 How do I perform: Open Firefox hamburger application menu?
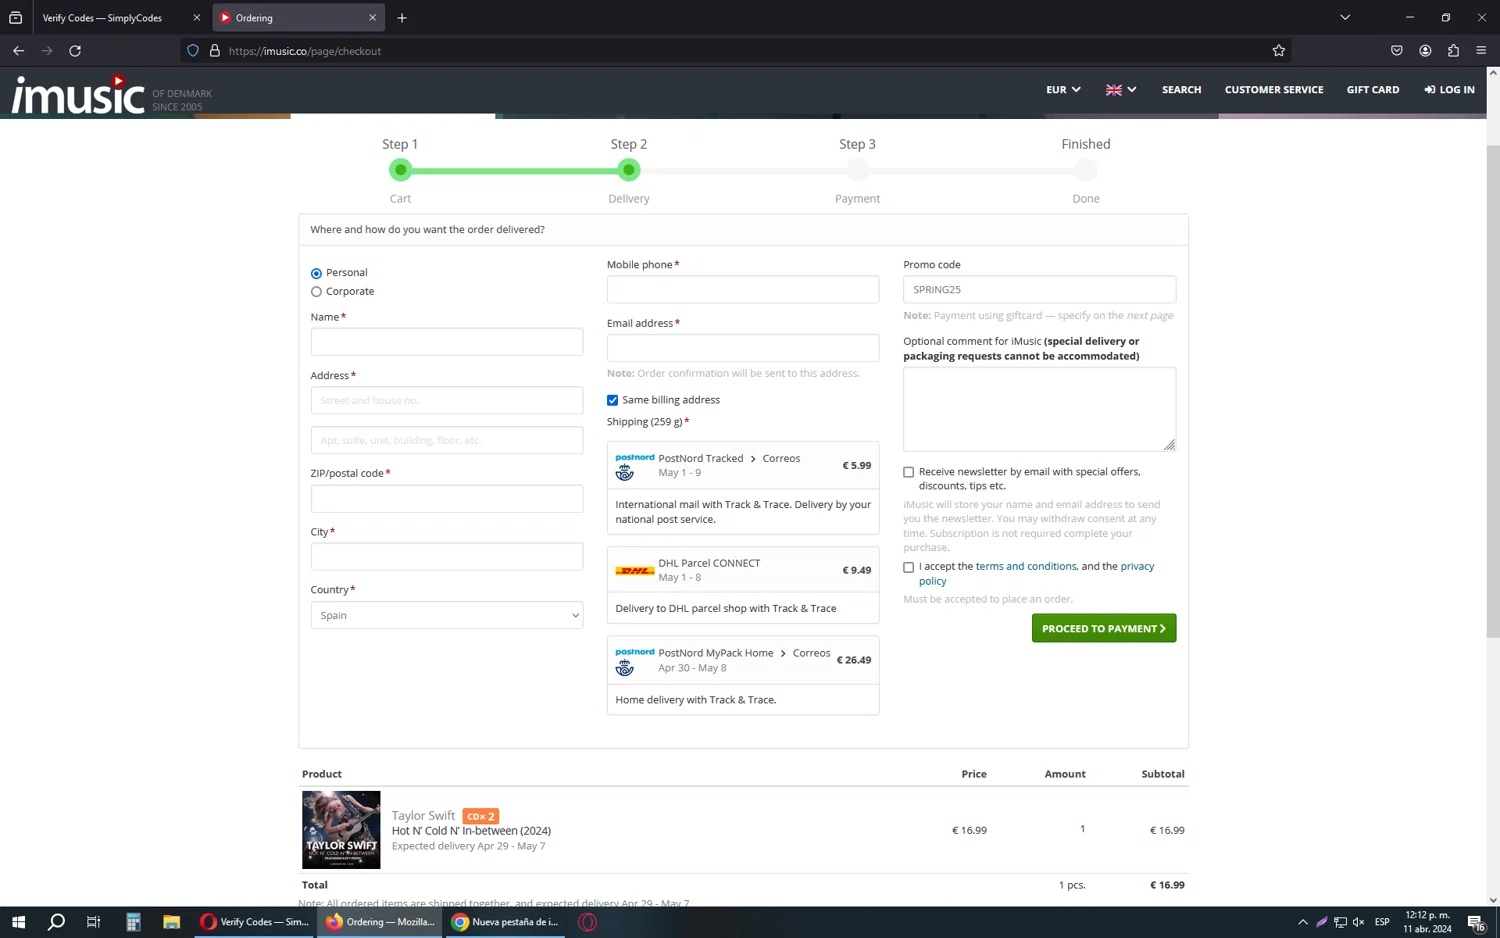tap(1481, 51)
